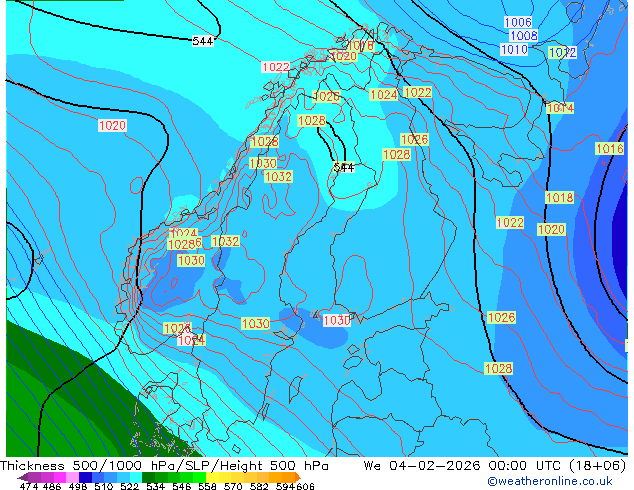Click the purple arrow at legend's left end

point(22,477)
